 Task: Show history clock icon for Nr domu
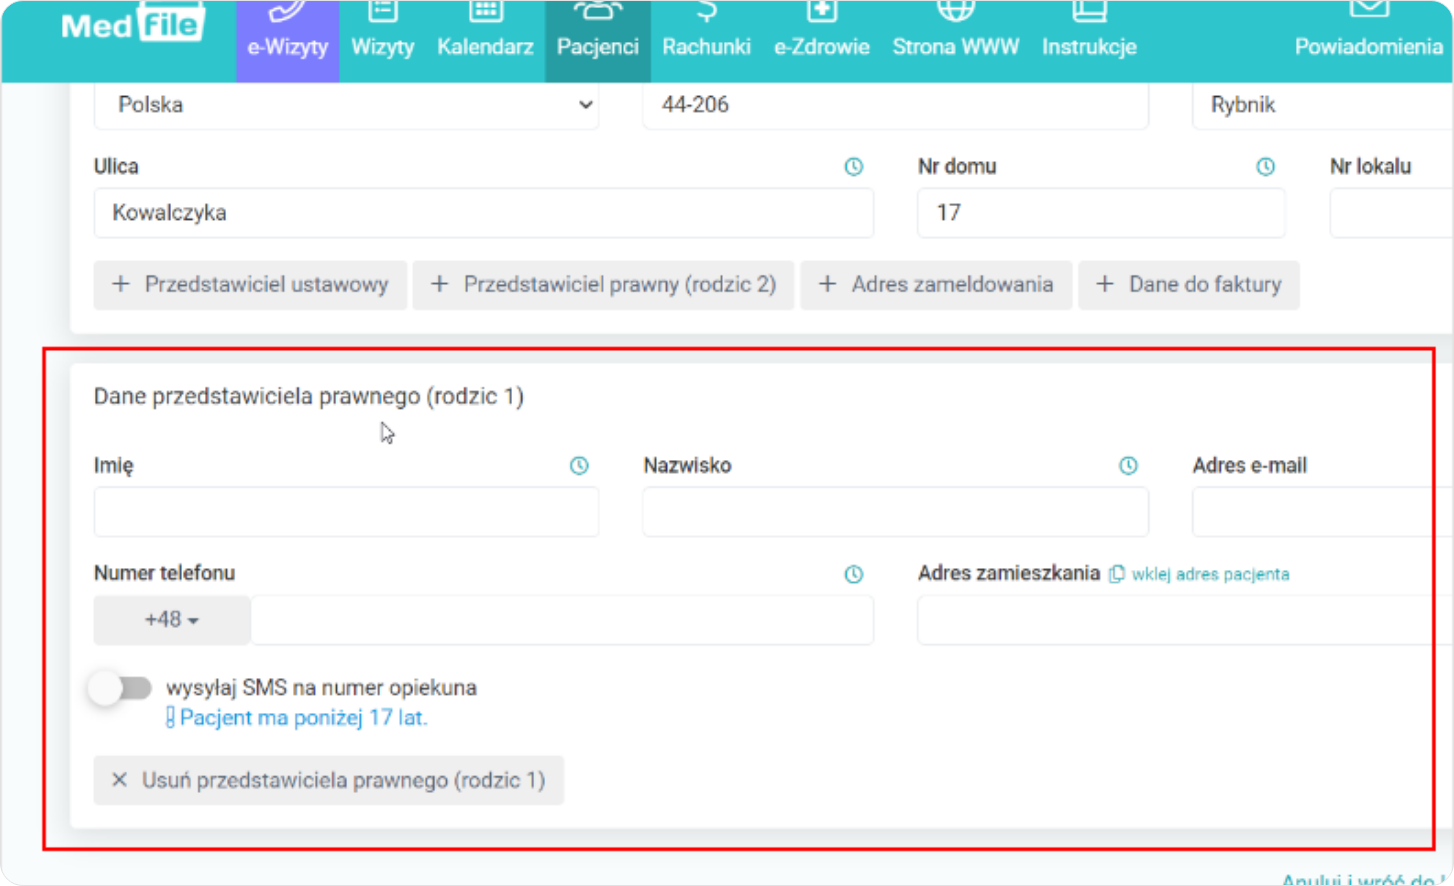[1265, 167]
